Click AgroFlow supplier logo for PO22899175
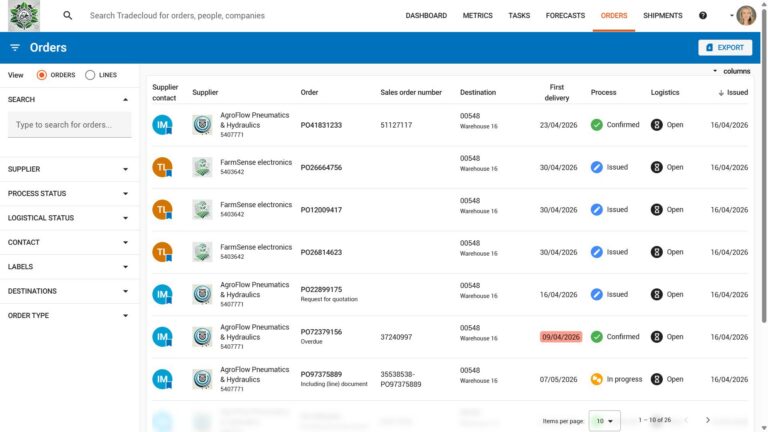This screenshot has width=768, height=432. point(202,294)
